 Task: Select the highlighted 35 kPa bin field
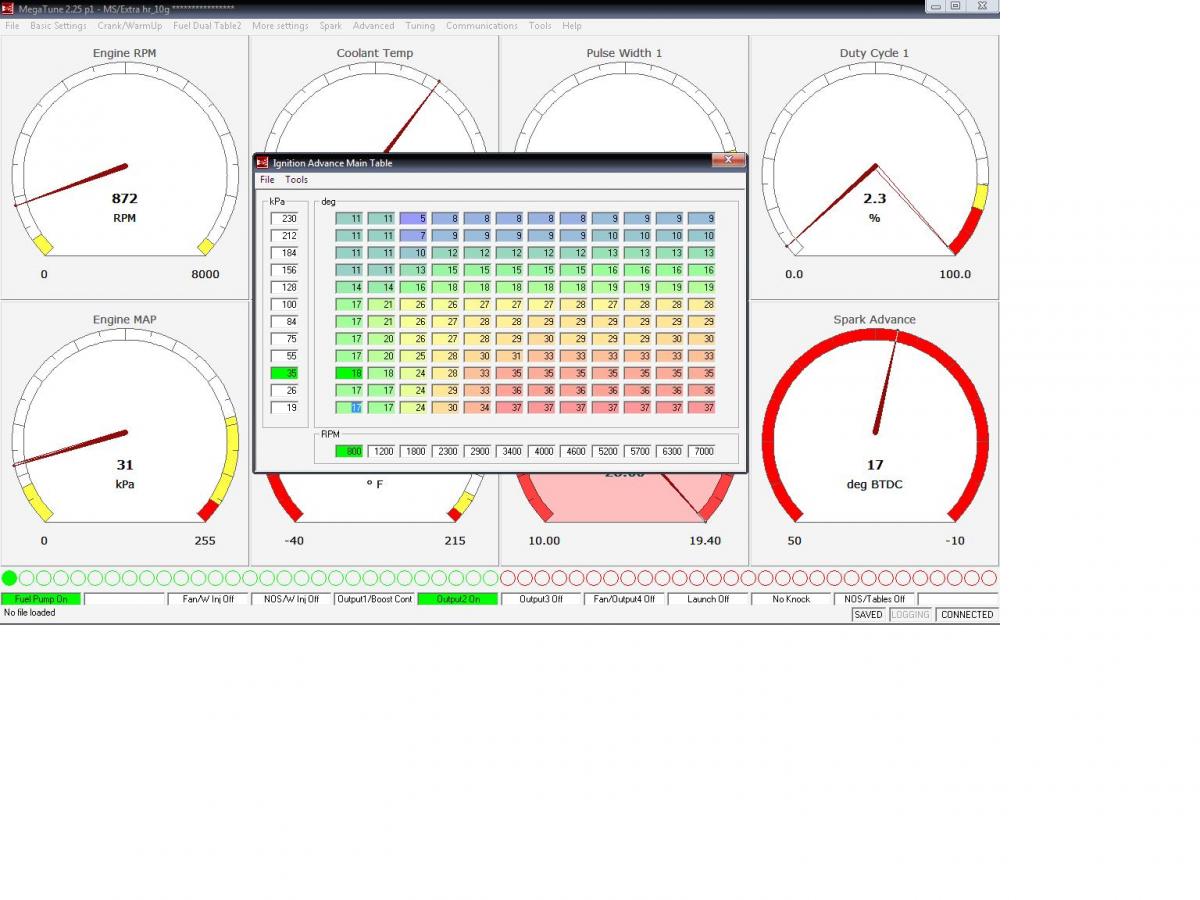click(284, 373)
